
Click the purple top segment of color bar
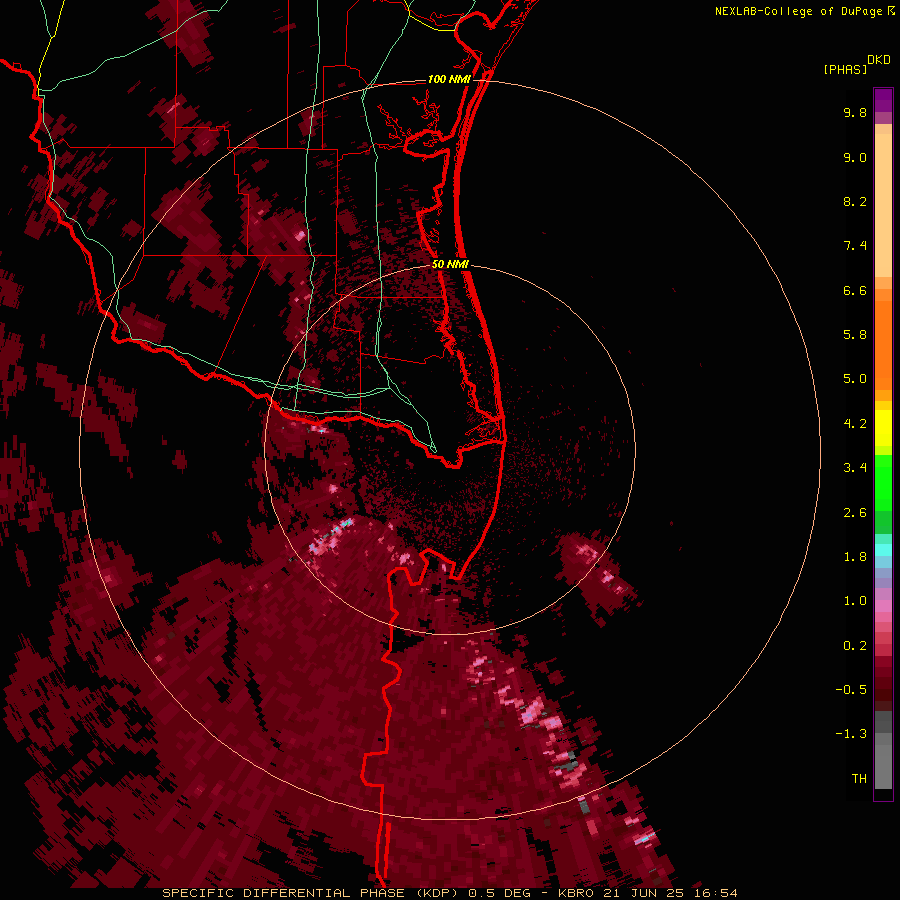tap(883, 101)
